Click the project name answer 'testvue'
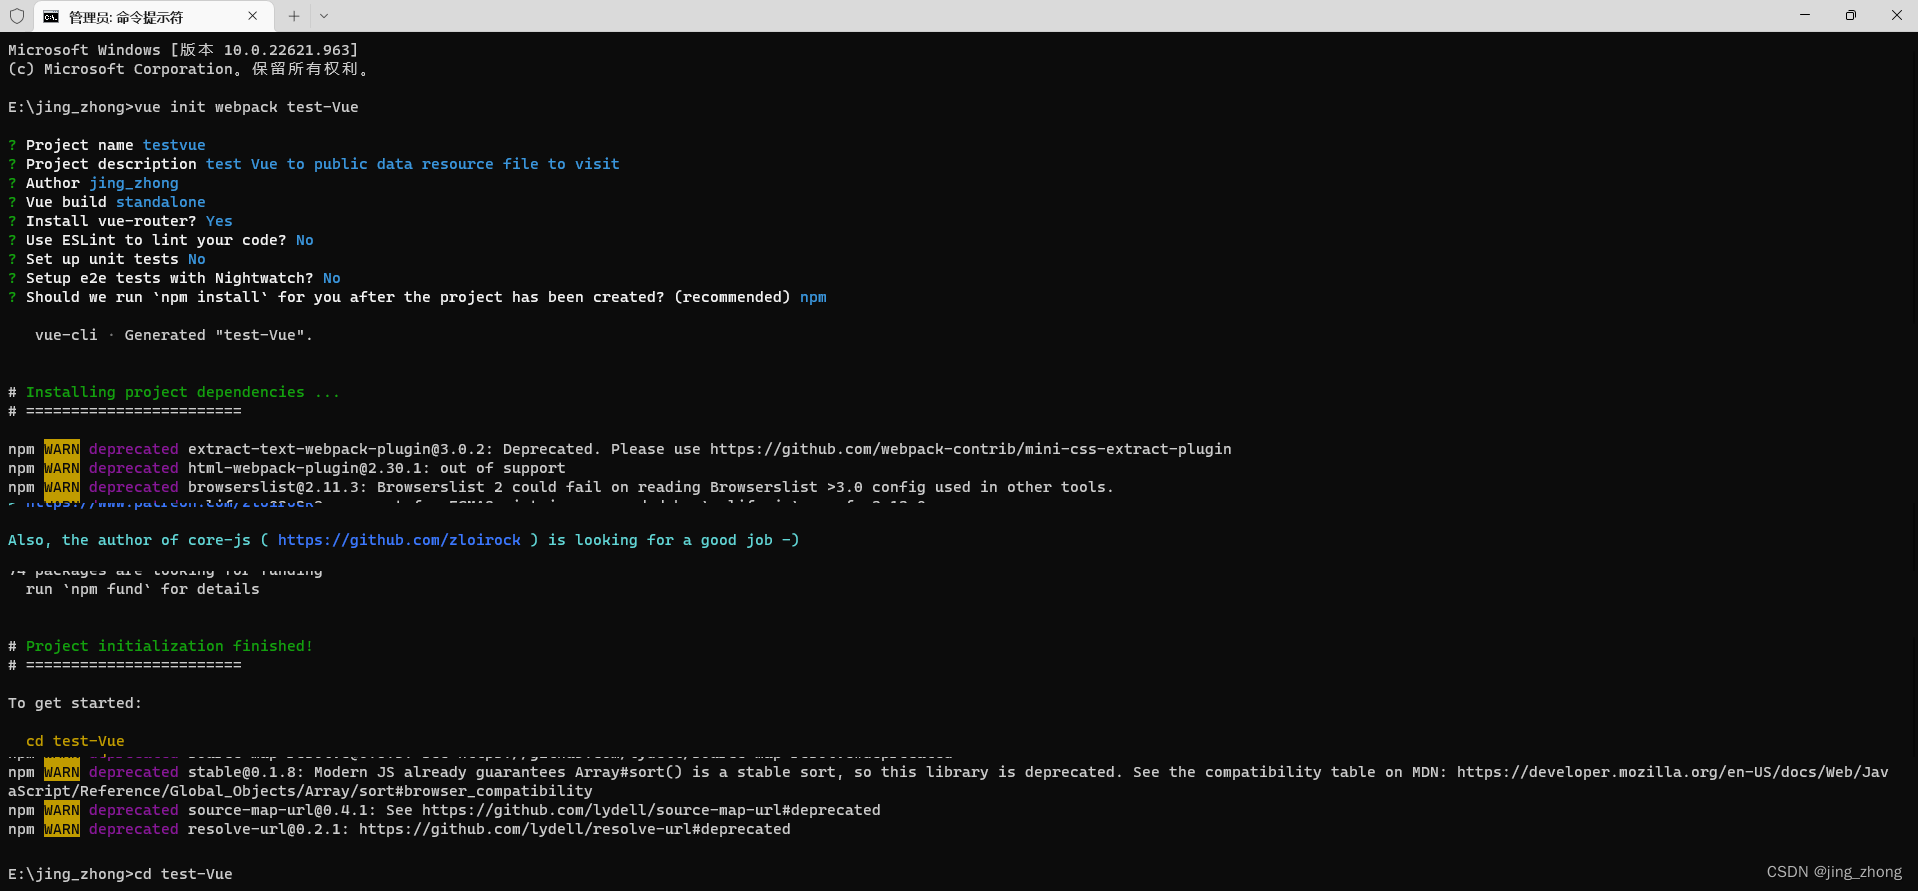 click(x=174, y=145)
